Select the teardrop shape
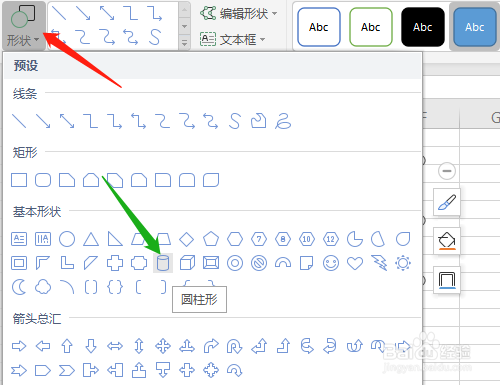Image resolution: width=500 pixels, height=385 pixels. (x=403, y=239)
